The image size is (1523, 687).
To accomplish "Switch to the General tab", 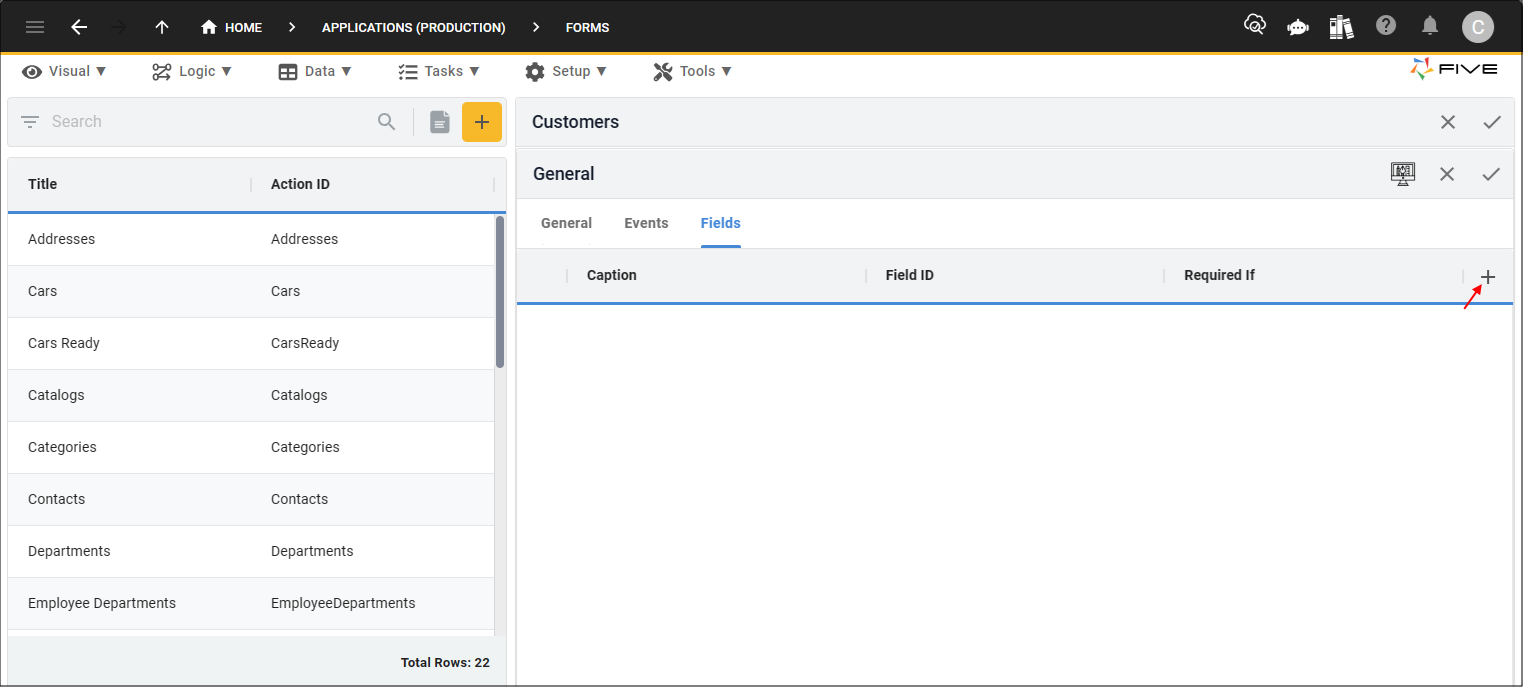I will pos(566,223).
